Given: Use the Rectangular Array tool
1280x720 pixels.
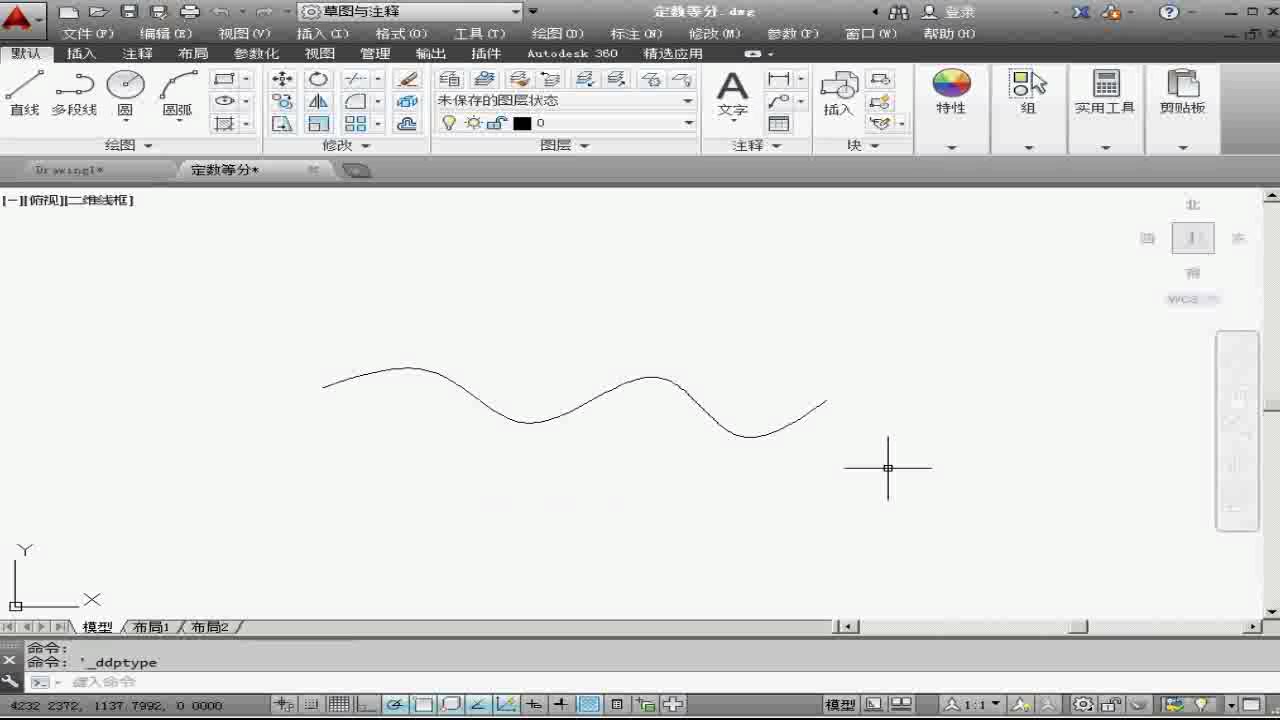Looking at the screenshot, I should pyautogui.click(x=355, y=124).
